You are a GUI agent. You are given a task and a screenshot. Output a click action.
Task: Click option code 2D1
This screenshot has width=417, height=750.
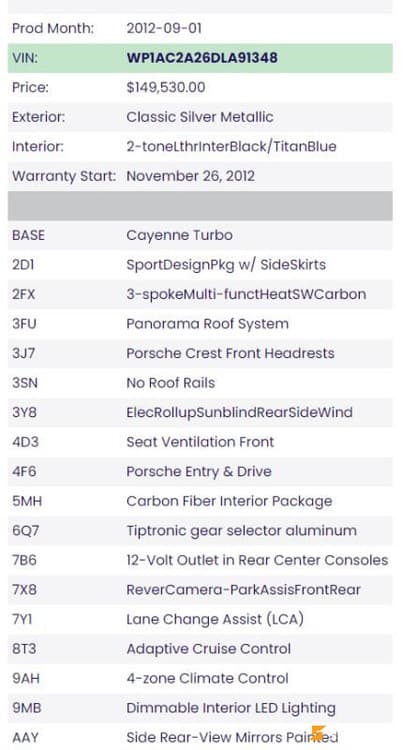pos(23,265)
